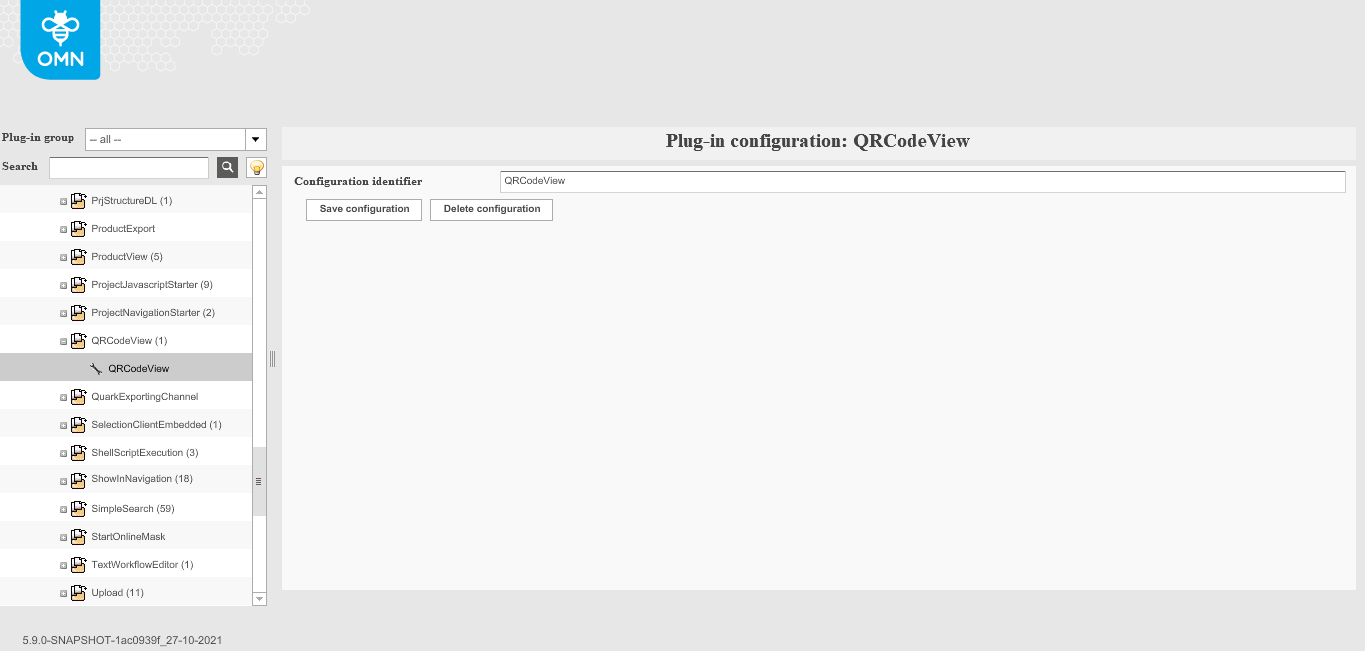Click the search magnifier icon
This screenshot has height=651, width=1365.
pyautogui.click(x=227, y=167)
